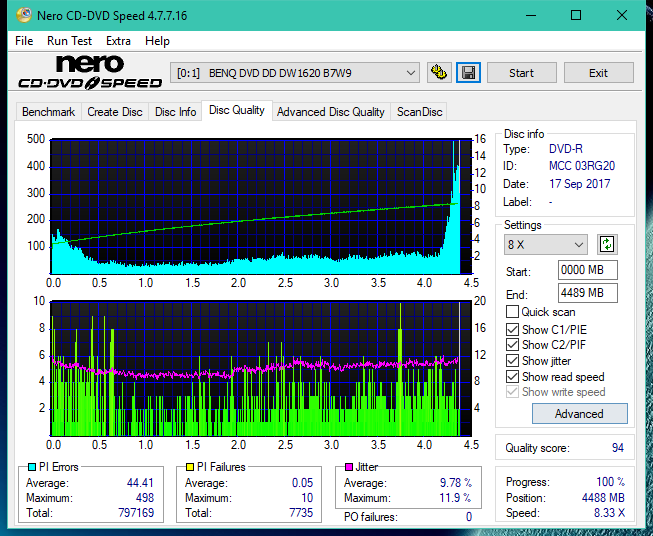The height and width of the screenshot is (536, 653).
Task: Click the Speed 8.33 X value
Action: click(609, 513)
